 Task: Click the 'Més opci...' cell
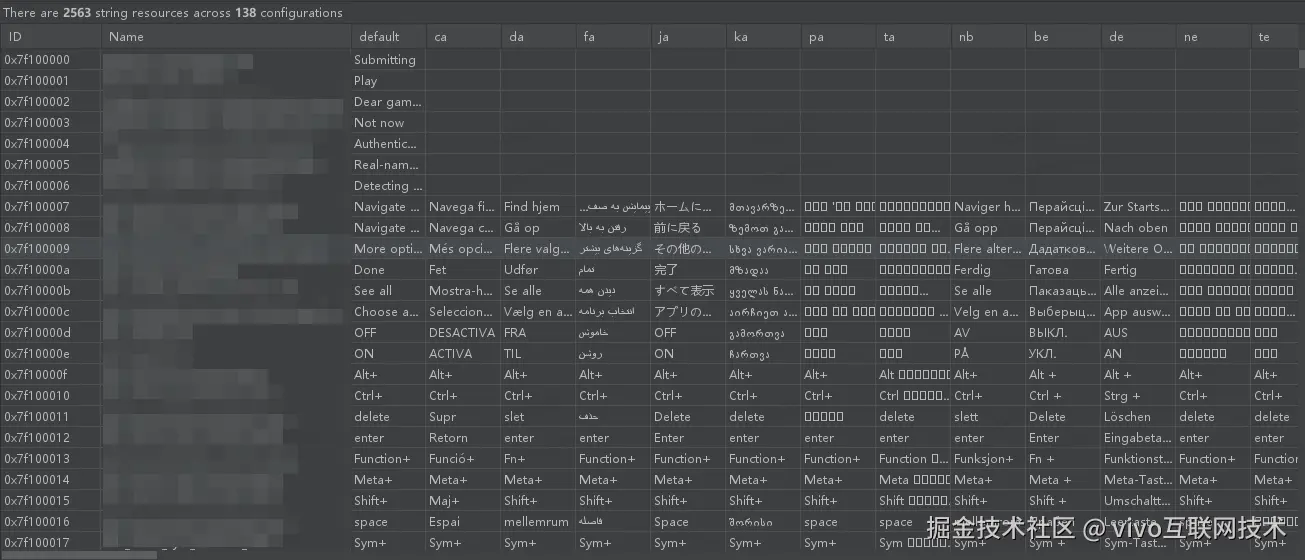[x=464, y=249]
